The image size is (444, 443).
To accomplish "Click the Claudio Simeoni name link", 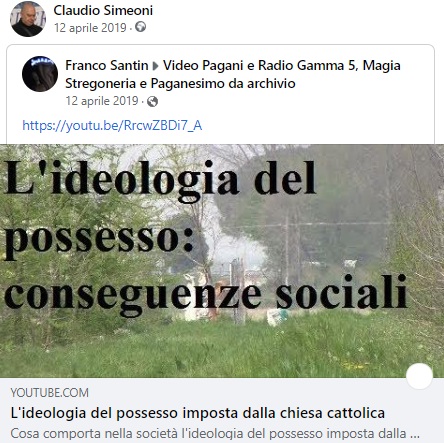I will 103,10.
